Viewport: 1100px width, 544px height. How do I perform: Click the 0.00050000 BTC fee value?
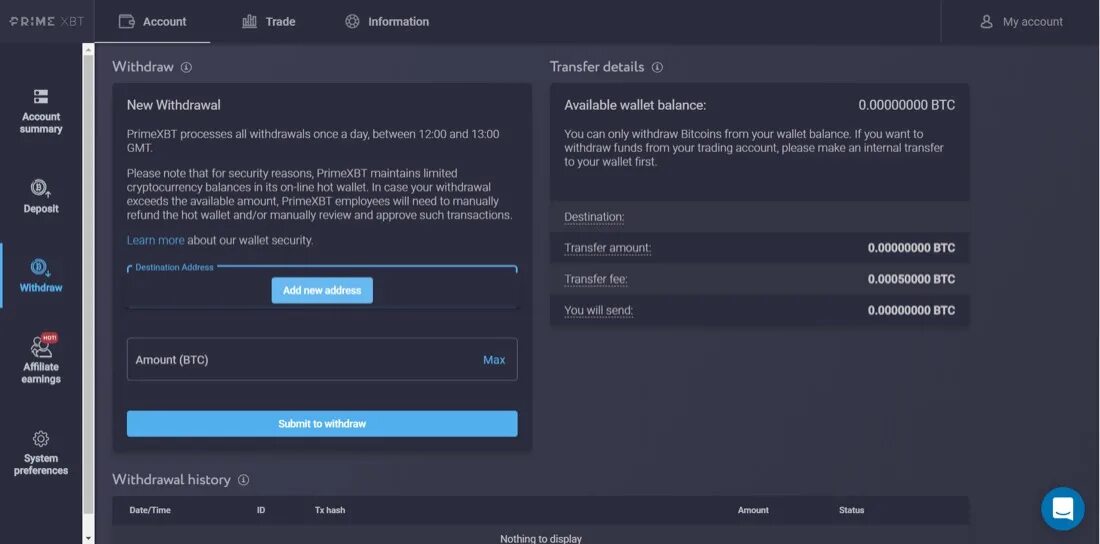click(x=911, y=279)
